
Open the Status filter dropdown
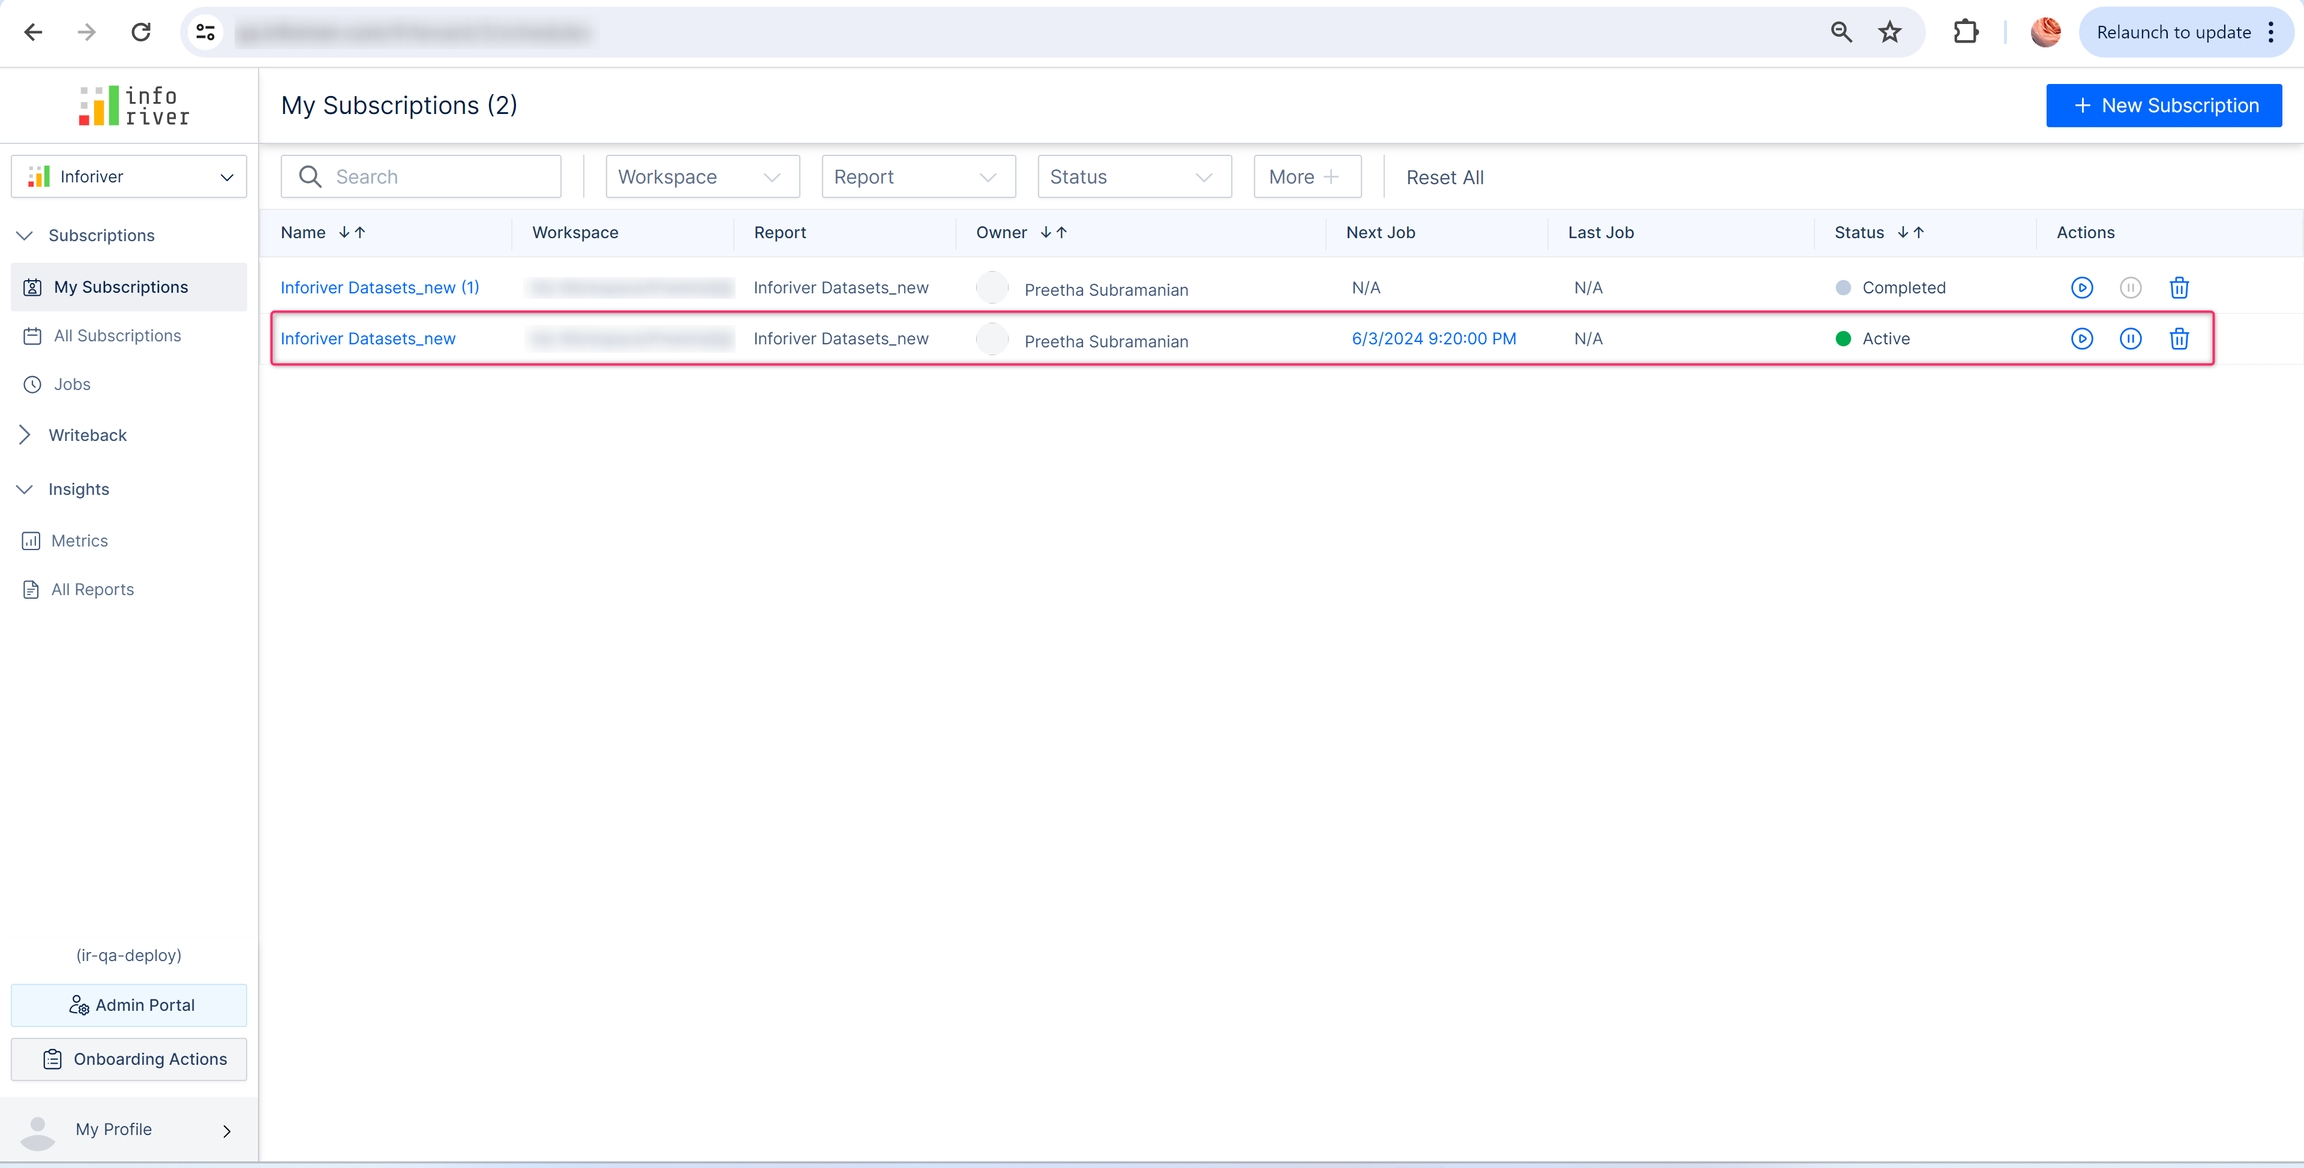(1134, 177)
